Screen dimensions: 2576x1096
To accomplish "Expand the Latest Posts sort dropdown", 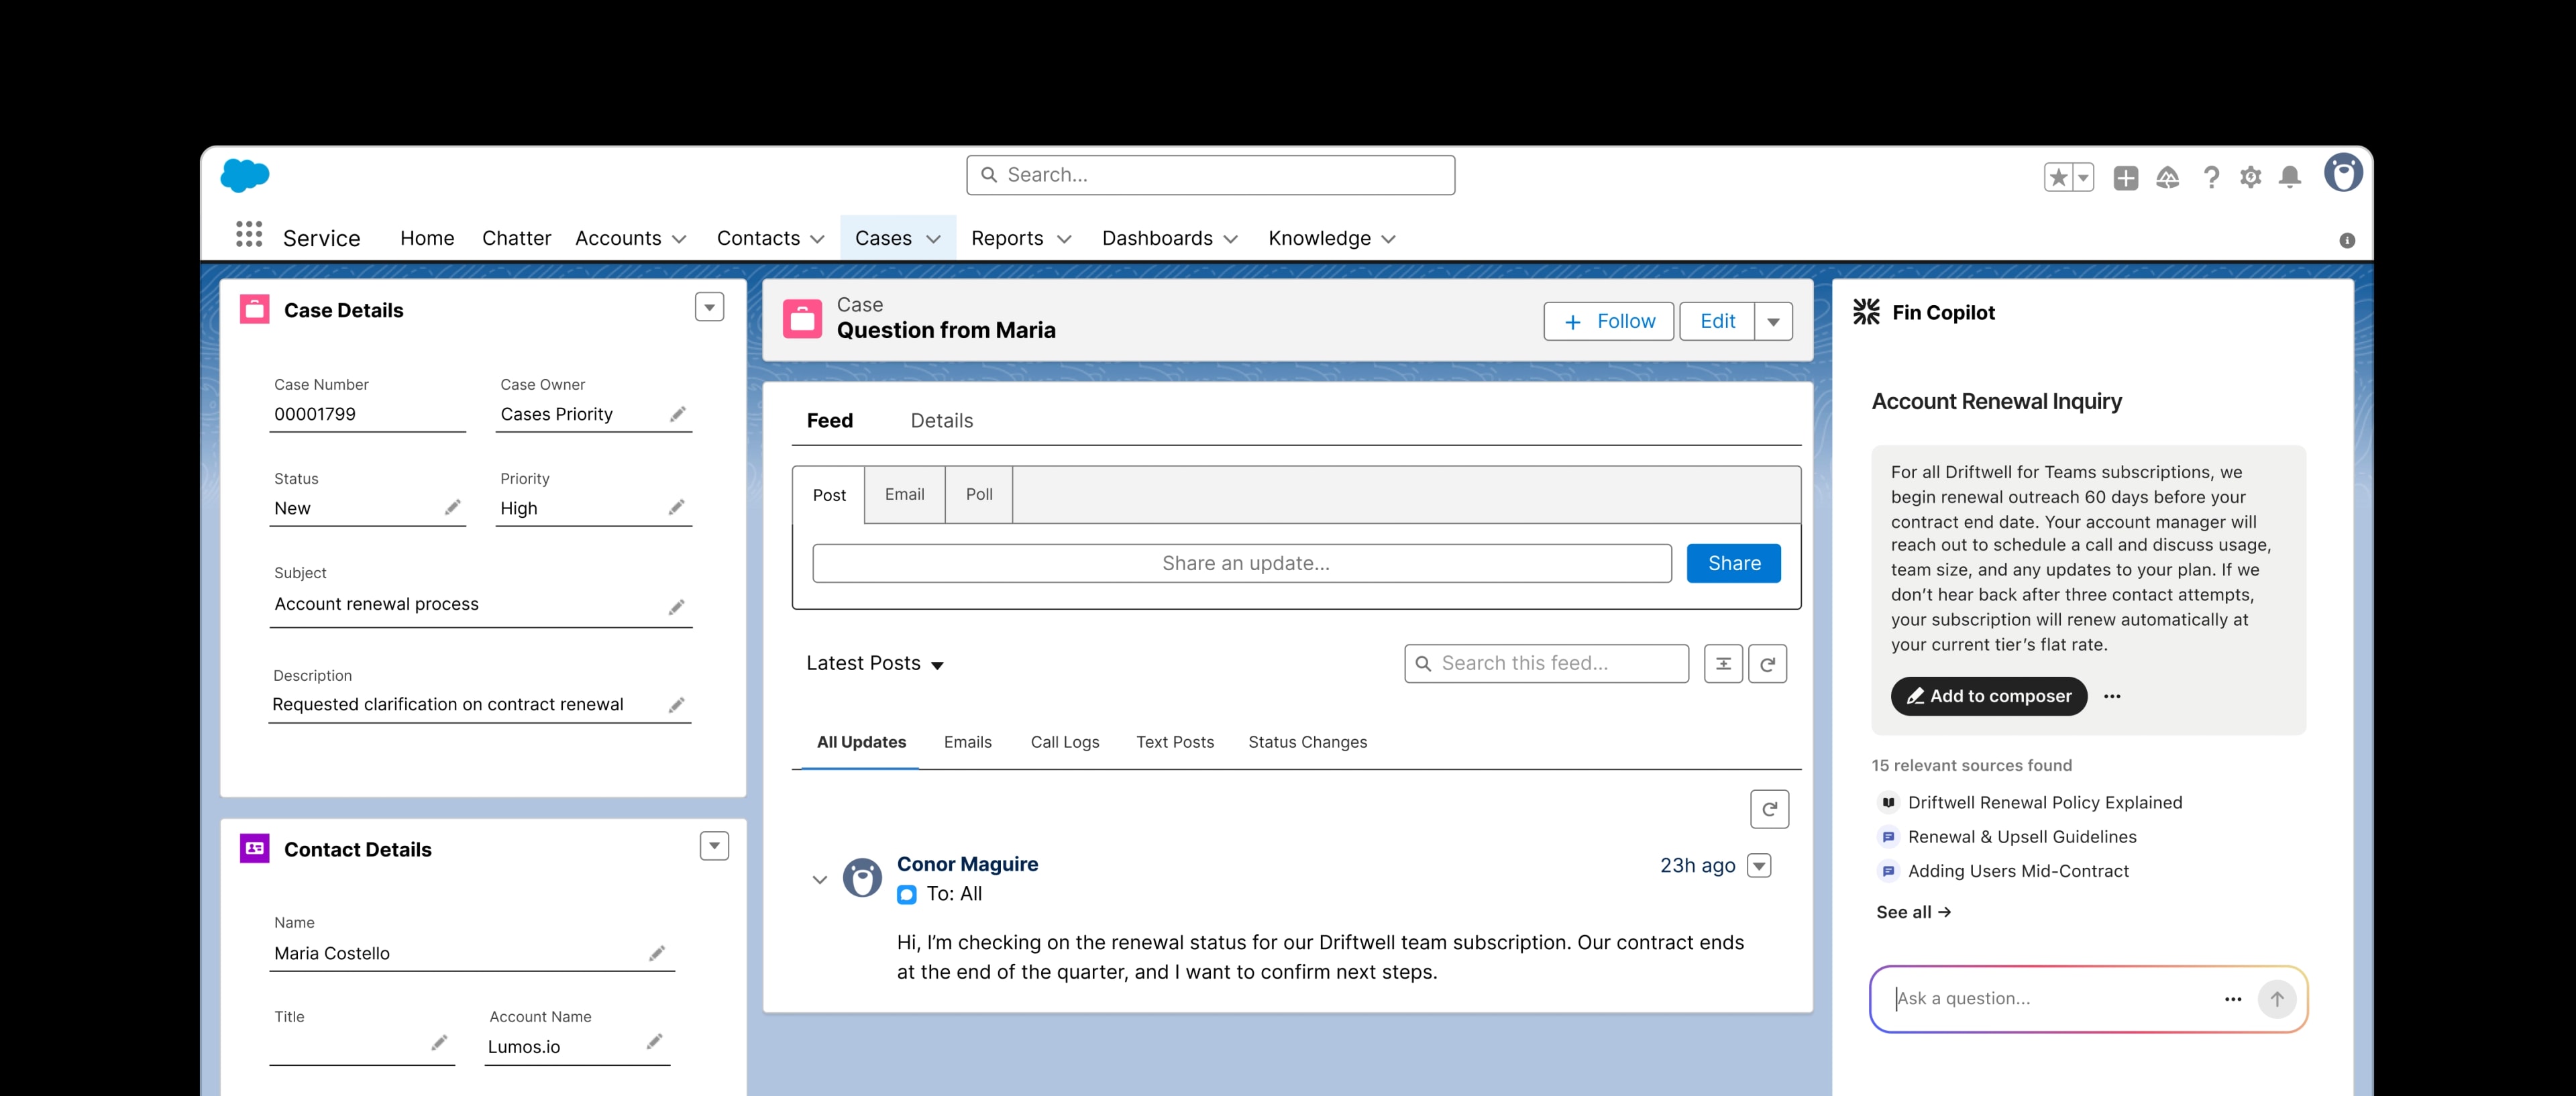I will click(938, 664).
